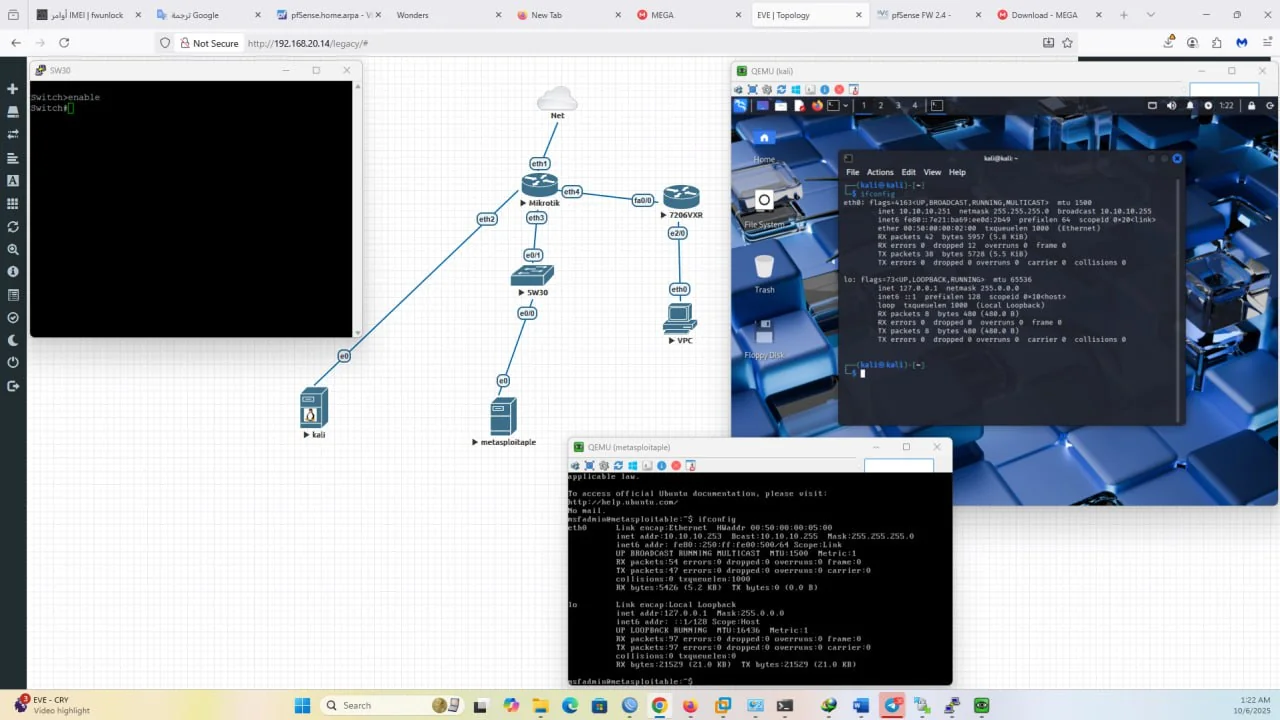The width and height of the screenshot is (1280, 720).
Task: Launch Firefox from the Kali VM taskbar
Action: (x=817, y=105)
